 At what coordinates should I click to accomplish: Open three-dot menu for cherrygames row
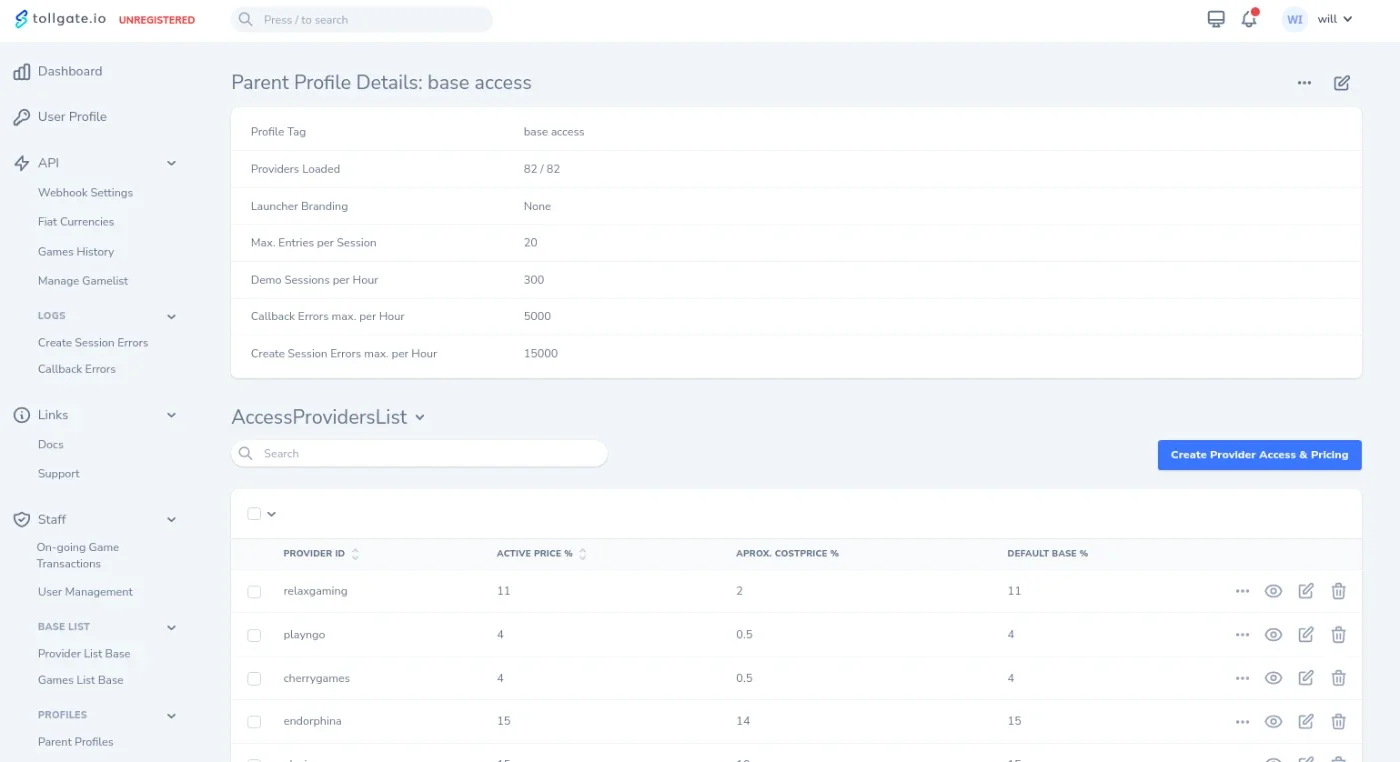point(1242,678)
